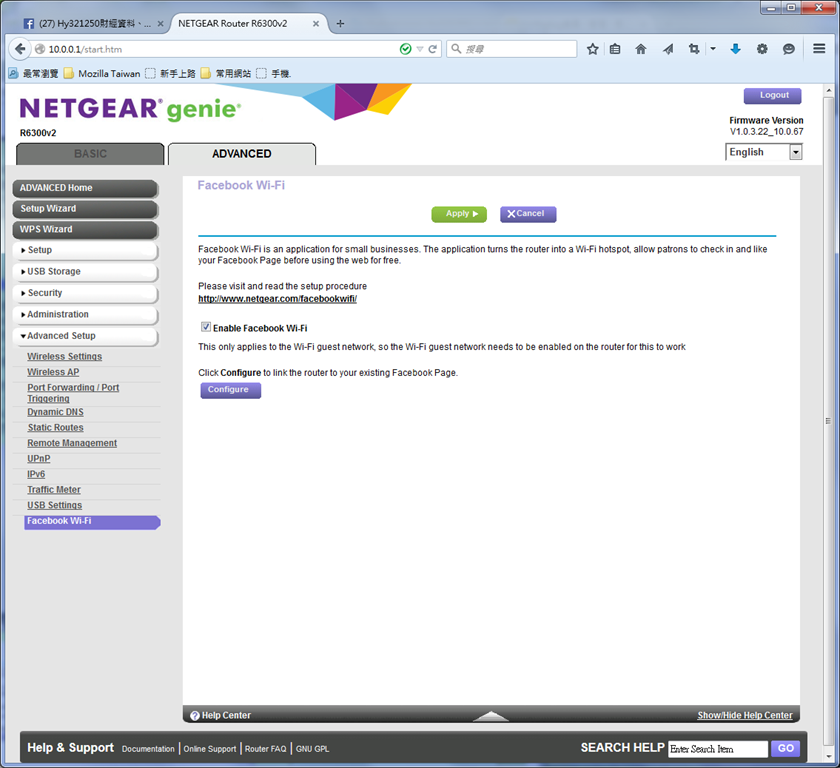840x768 pixels.
Task: Click Show/Hide Help Center link
Action: [x=745, y=716]
